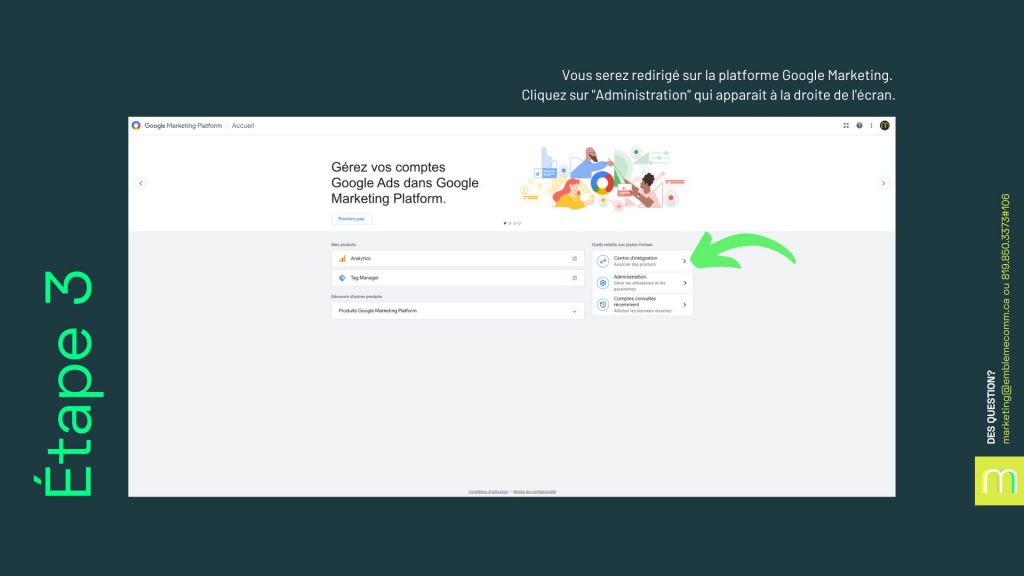Screen dimensions: 1024x576
Task: Click the carousel illustration image
Action: point(603,178)
